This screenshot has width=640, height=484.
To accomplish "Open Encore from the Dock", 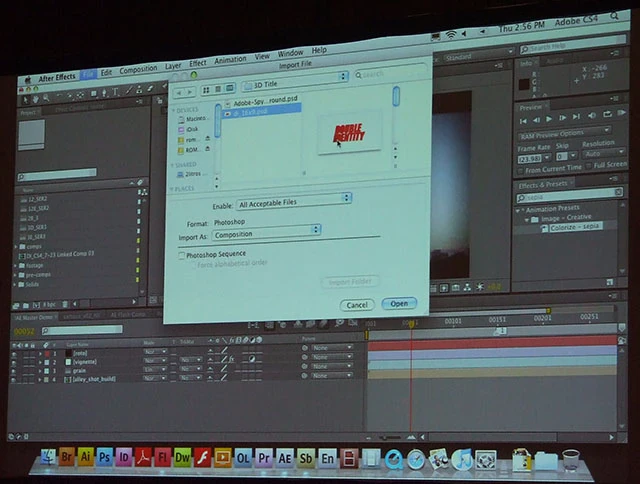I will 327,459.
